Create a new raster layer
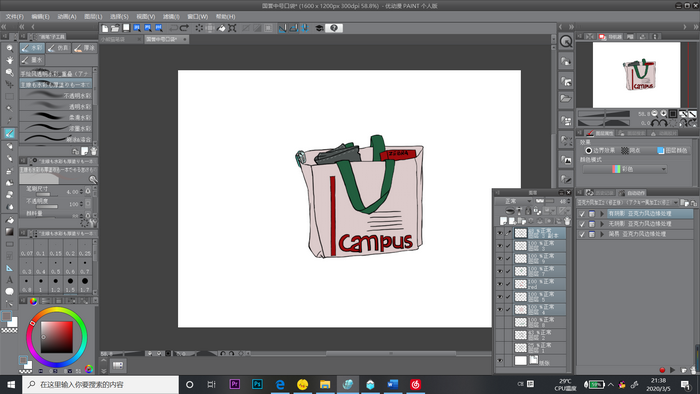 tap(504, 221)
